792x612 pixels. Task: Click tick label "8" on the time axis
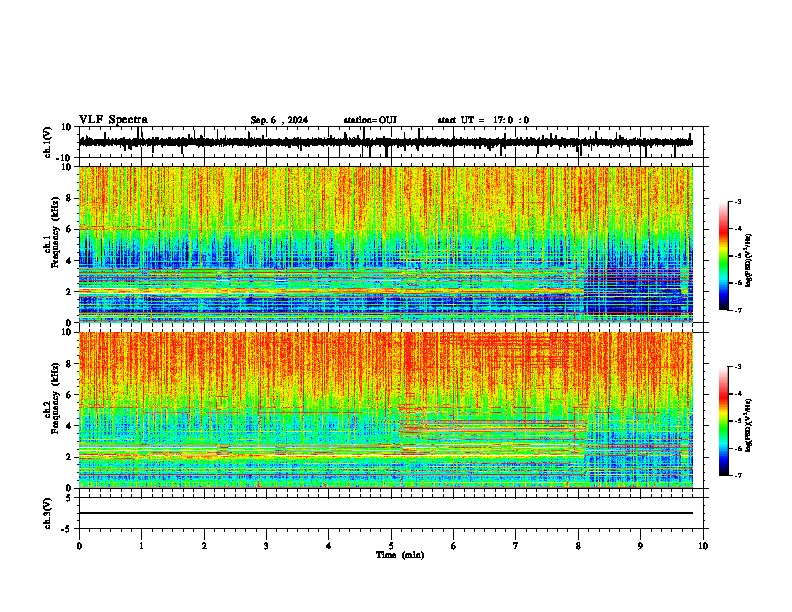[578, 546]
